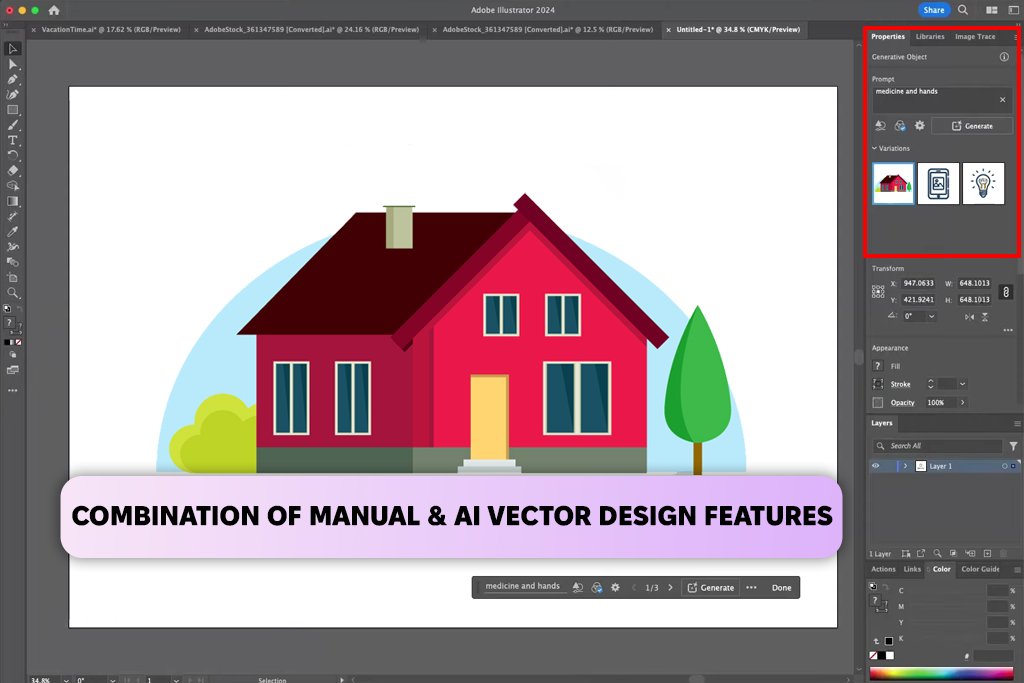The image size is (1024, 683).
Task: Swap fill and stroke in Color panel
Action: click(x=884, y=587)
